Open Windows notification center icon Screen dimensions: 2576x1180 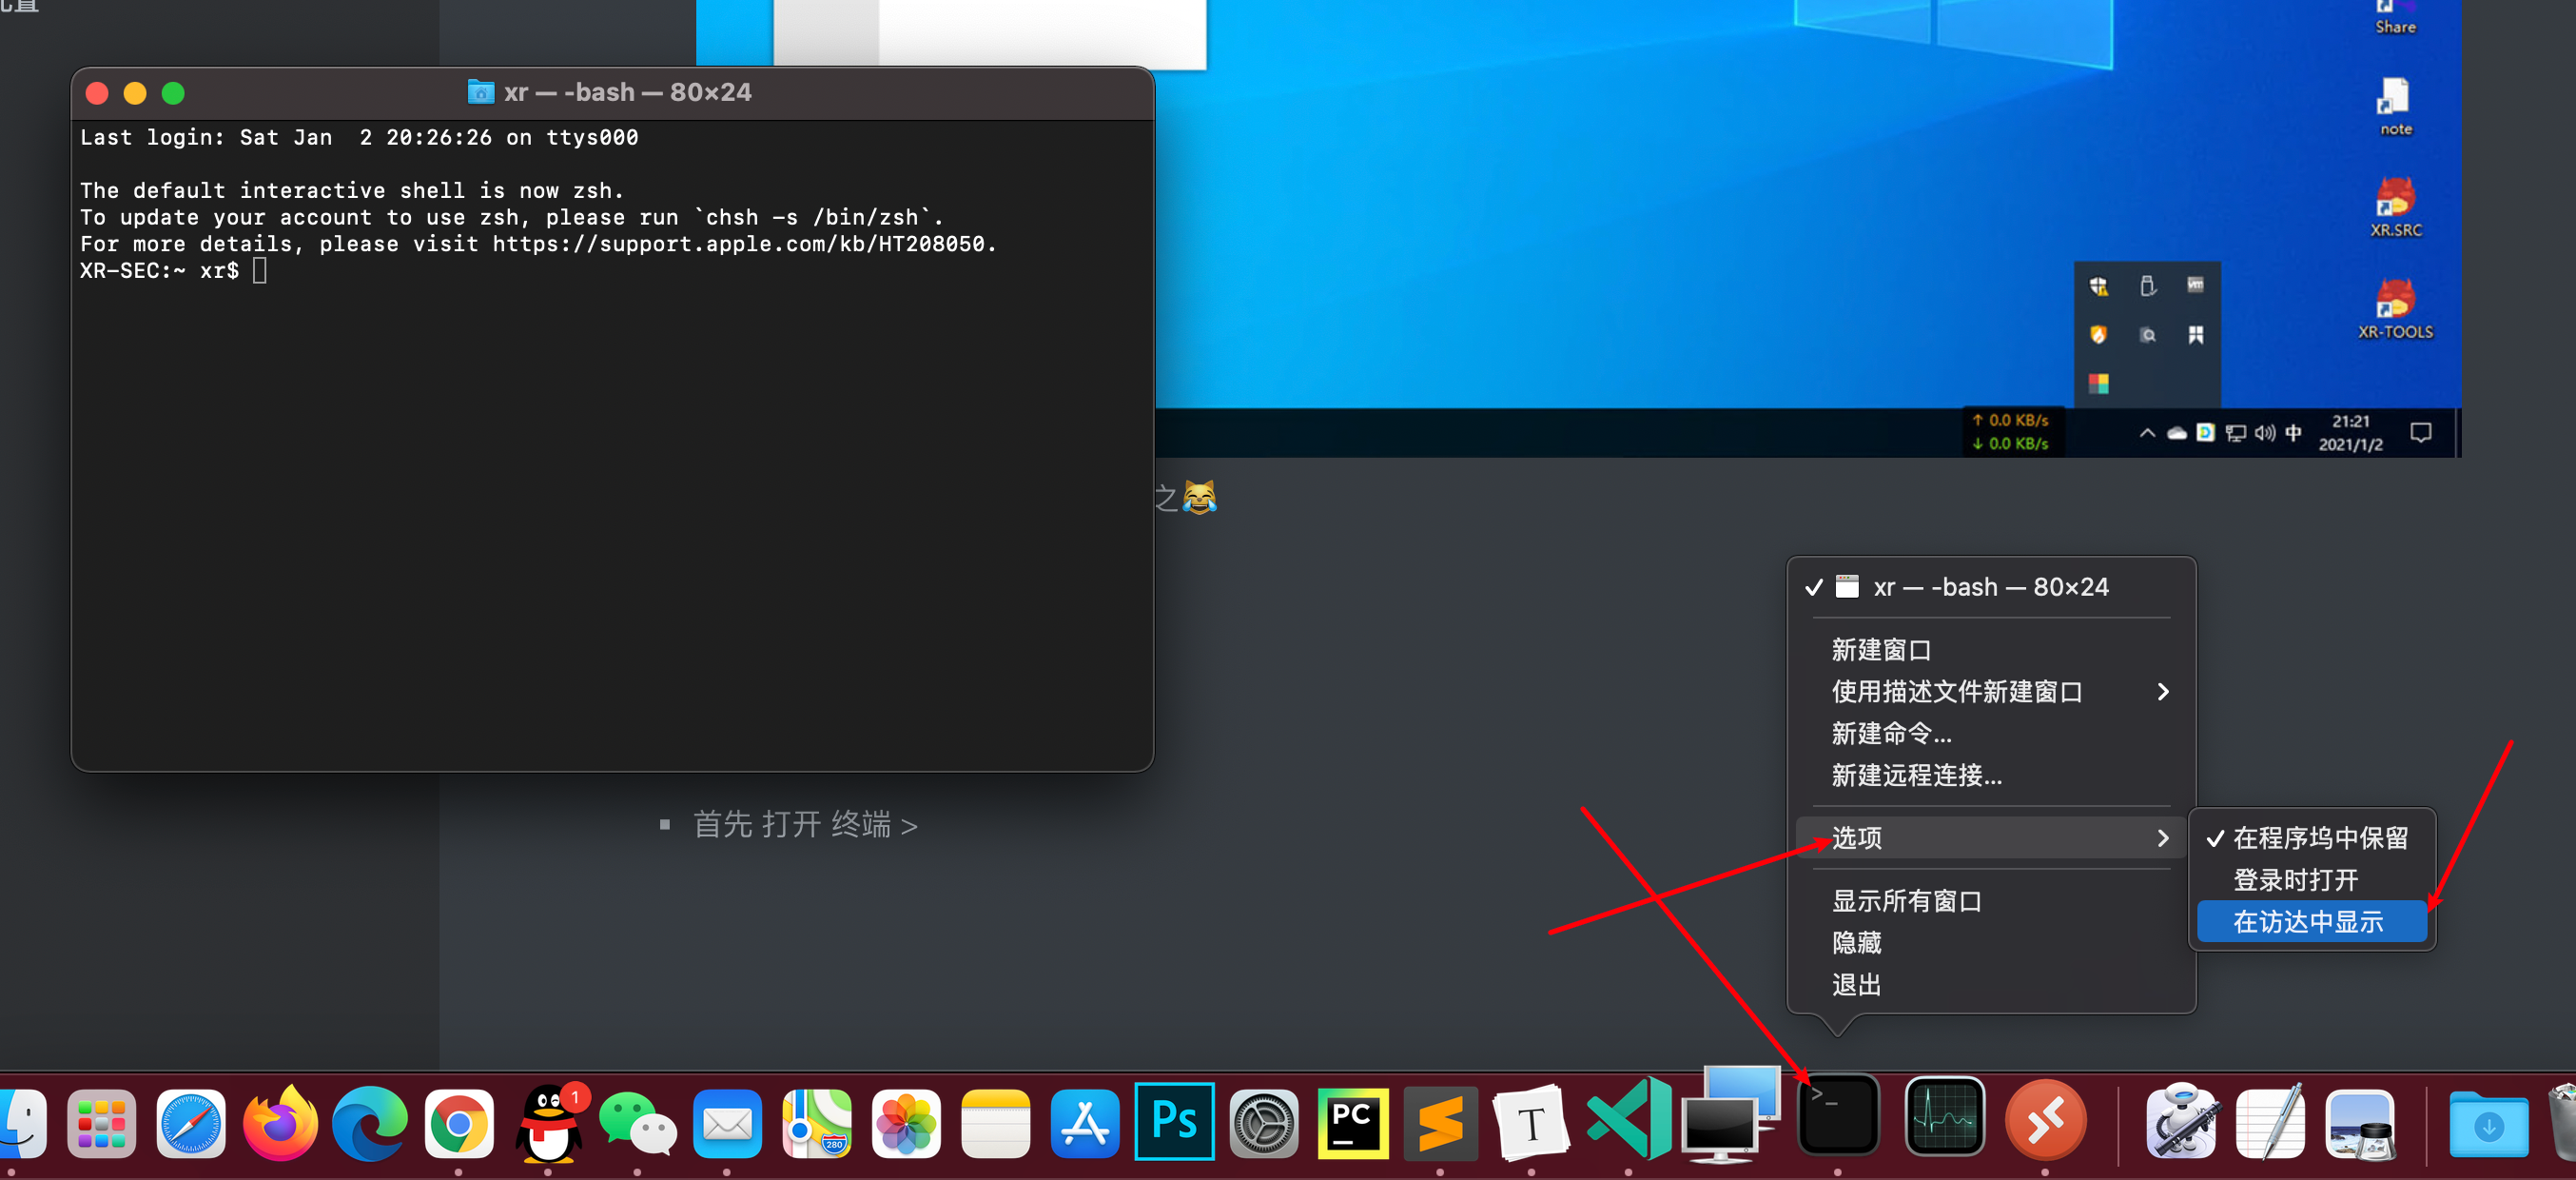(2420, 432)
